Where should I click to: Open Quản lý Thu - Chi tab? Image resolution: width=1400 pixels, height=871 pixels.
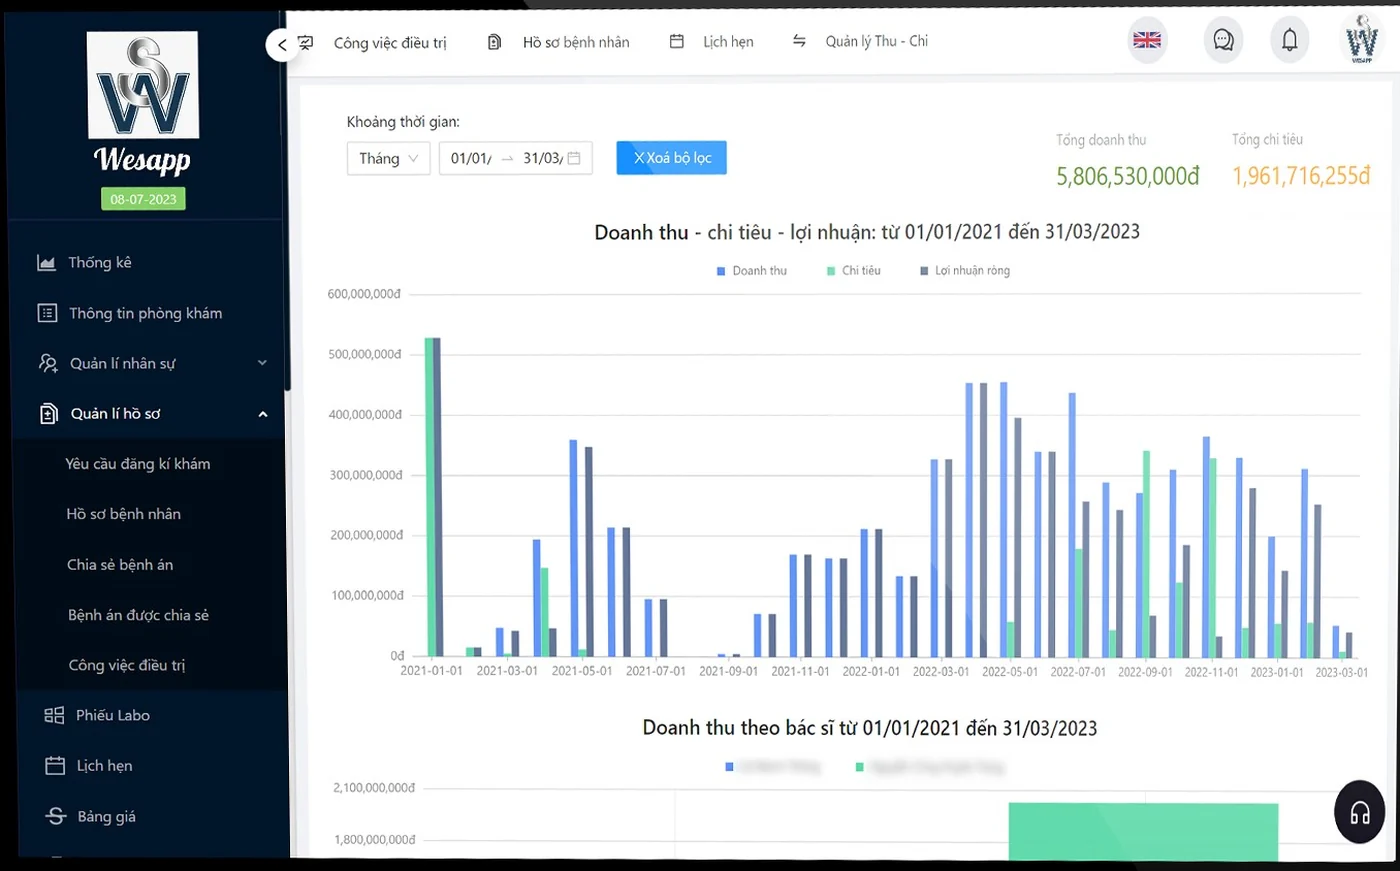[860, 41]
